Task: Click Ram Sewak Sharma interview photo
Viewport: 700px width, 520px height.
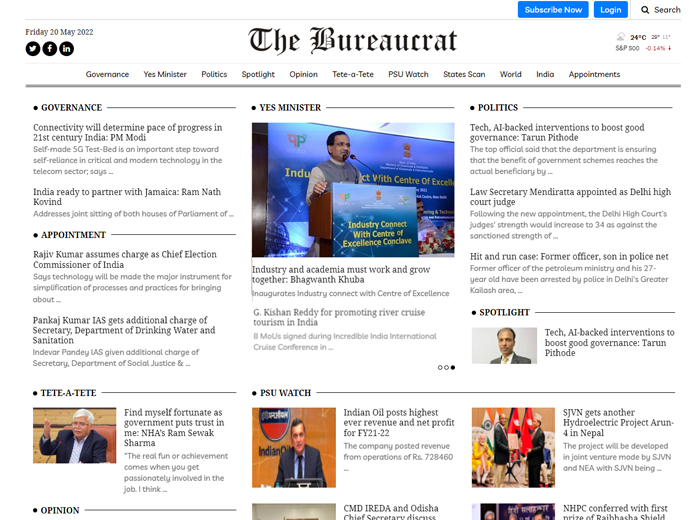Action: [75, 435]
